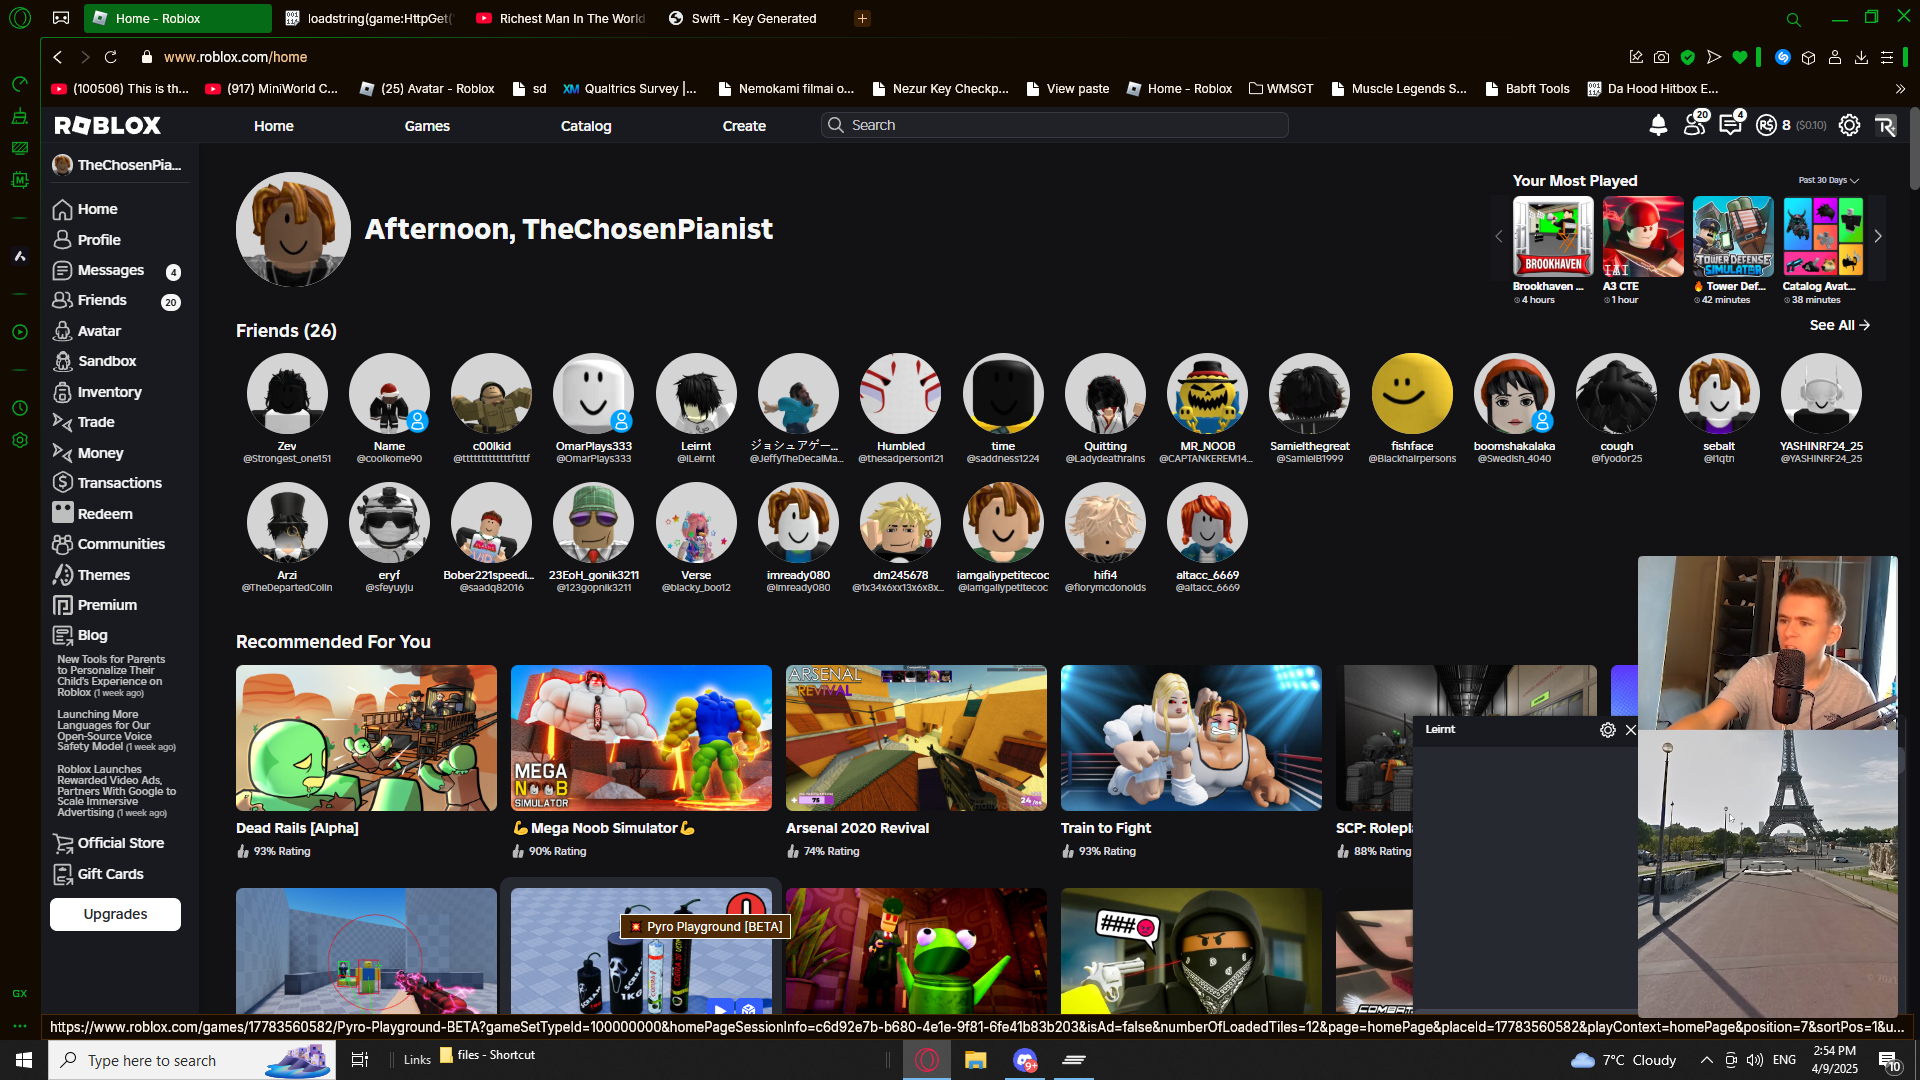
Task: Open Windows notification center icon
Action: pyautogui.click(x=1889, y=1060)
